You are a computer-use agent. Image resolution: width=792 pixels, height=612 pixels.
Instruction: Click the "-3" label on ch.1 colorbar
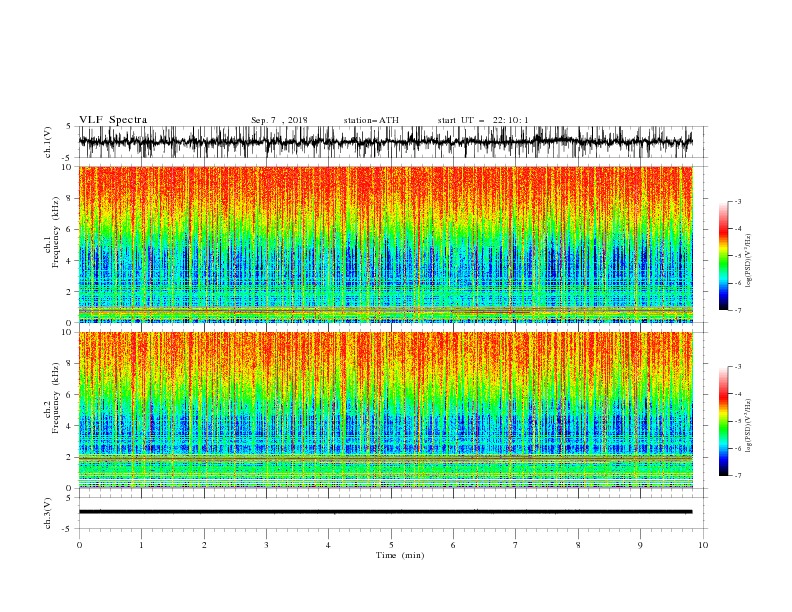click(738, 202)
